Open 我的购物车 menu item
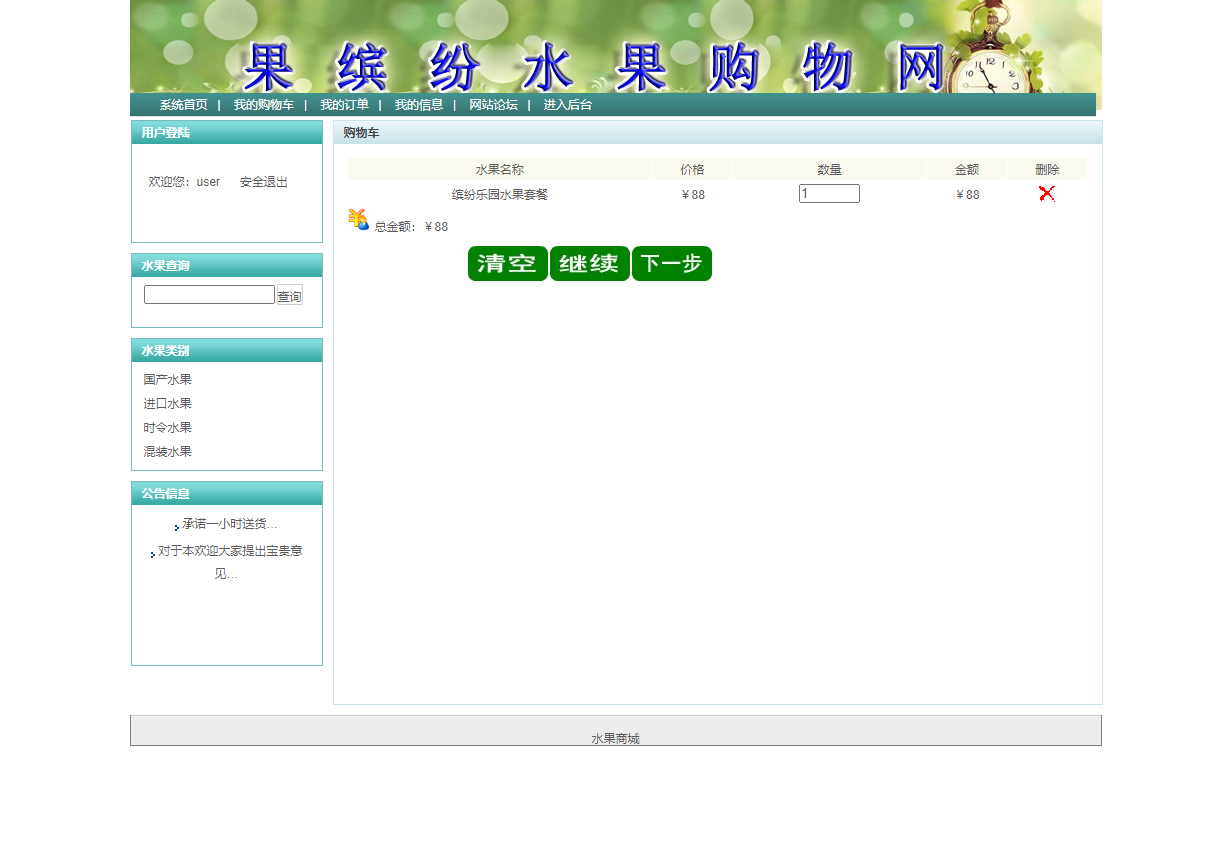Viewport: 1232px width, 865px height. tap(264, 105)
